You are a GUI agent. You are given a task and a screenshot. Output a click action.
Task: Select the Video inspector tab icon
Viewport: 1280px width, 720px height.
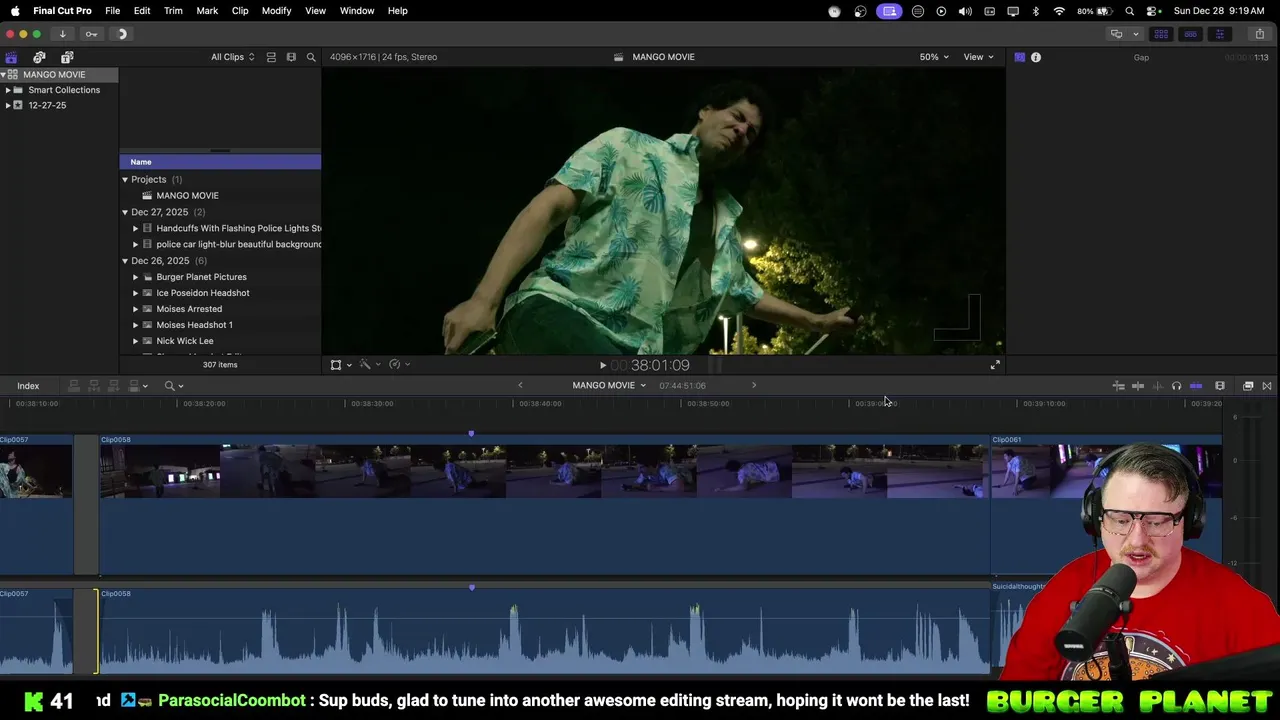(x=1019, y=57)
